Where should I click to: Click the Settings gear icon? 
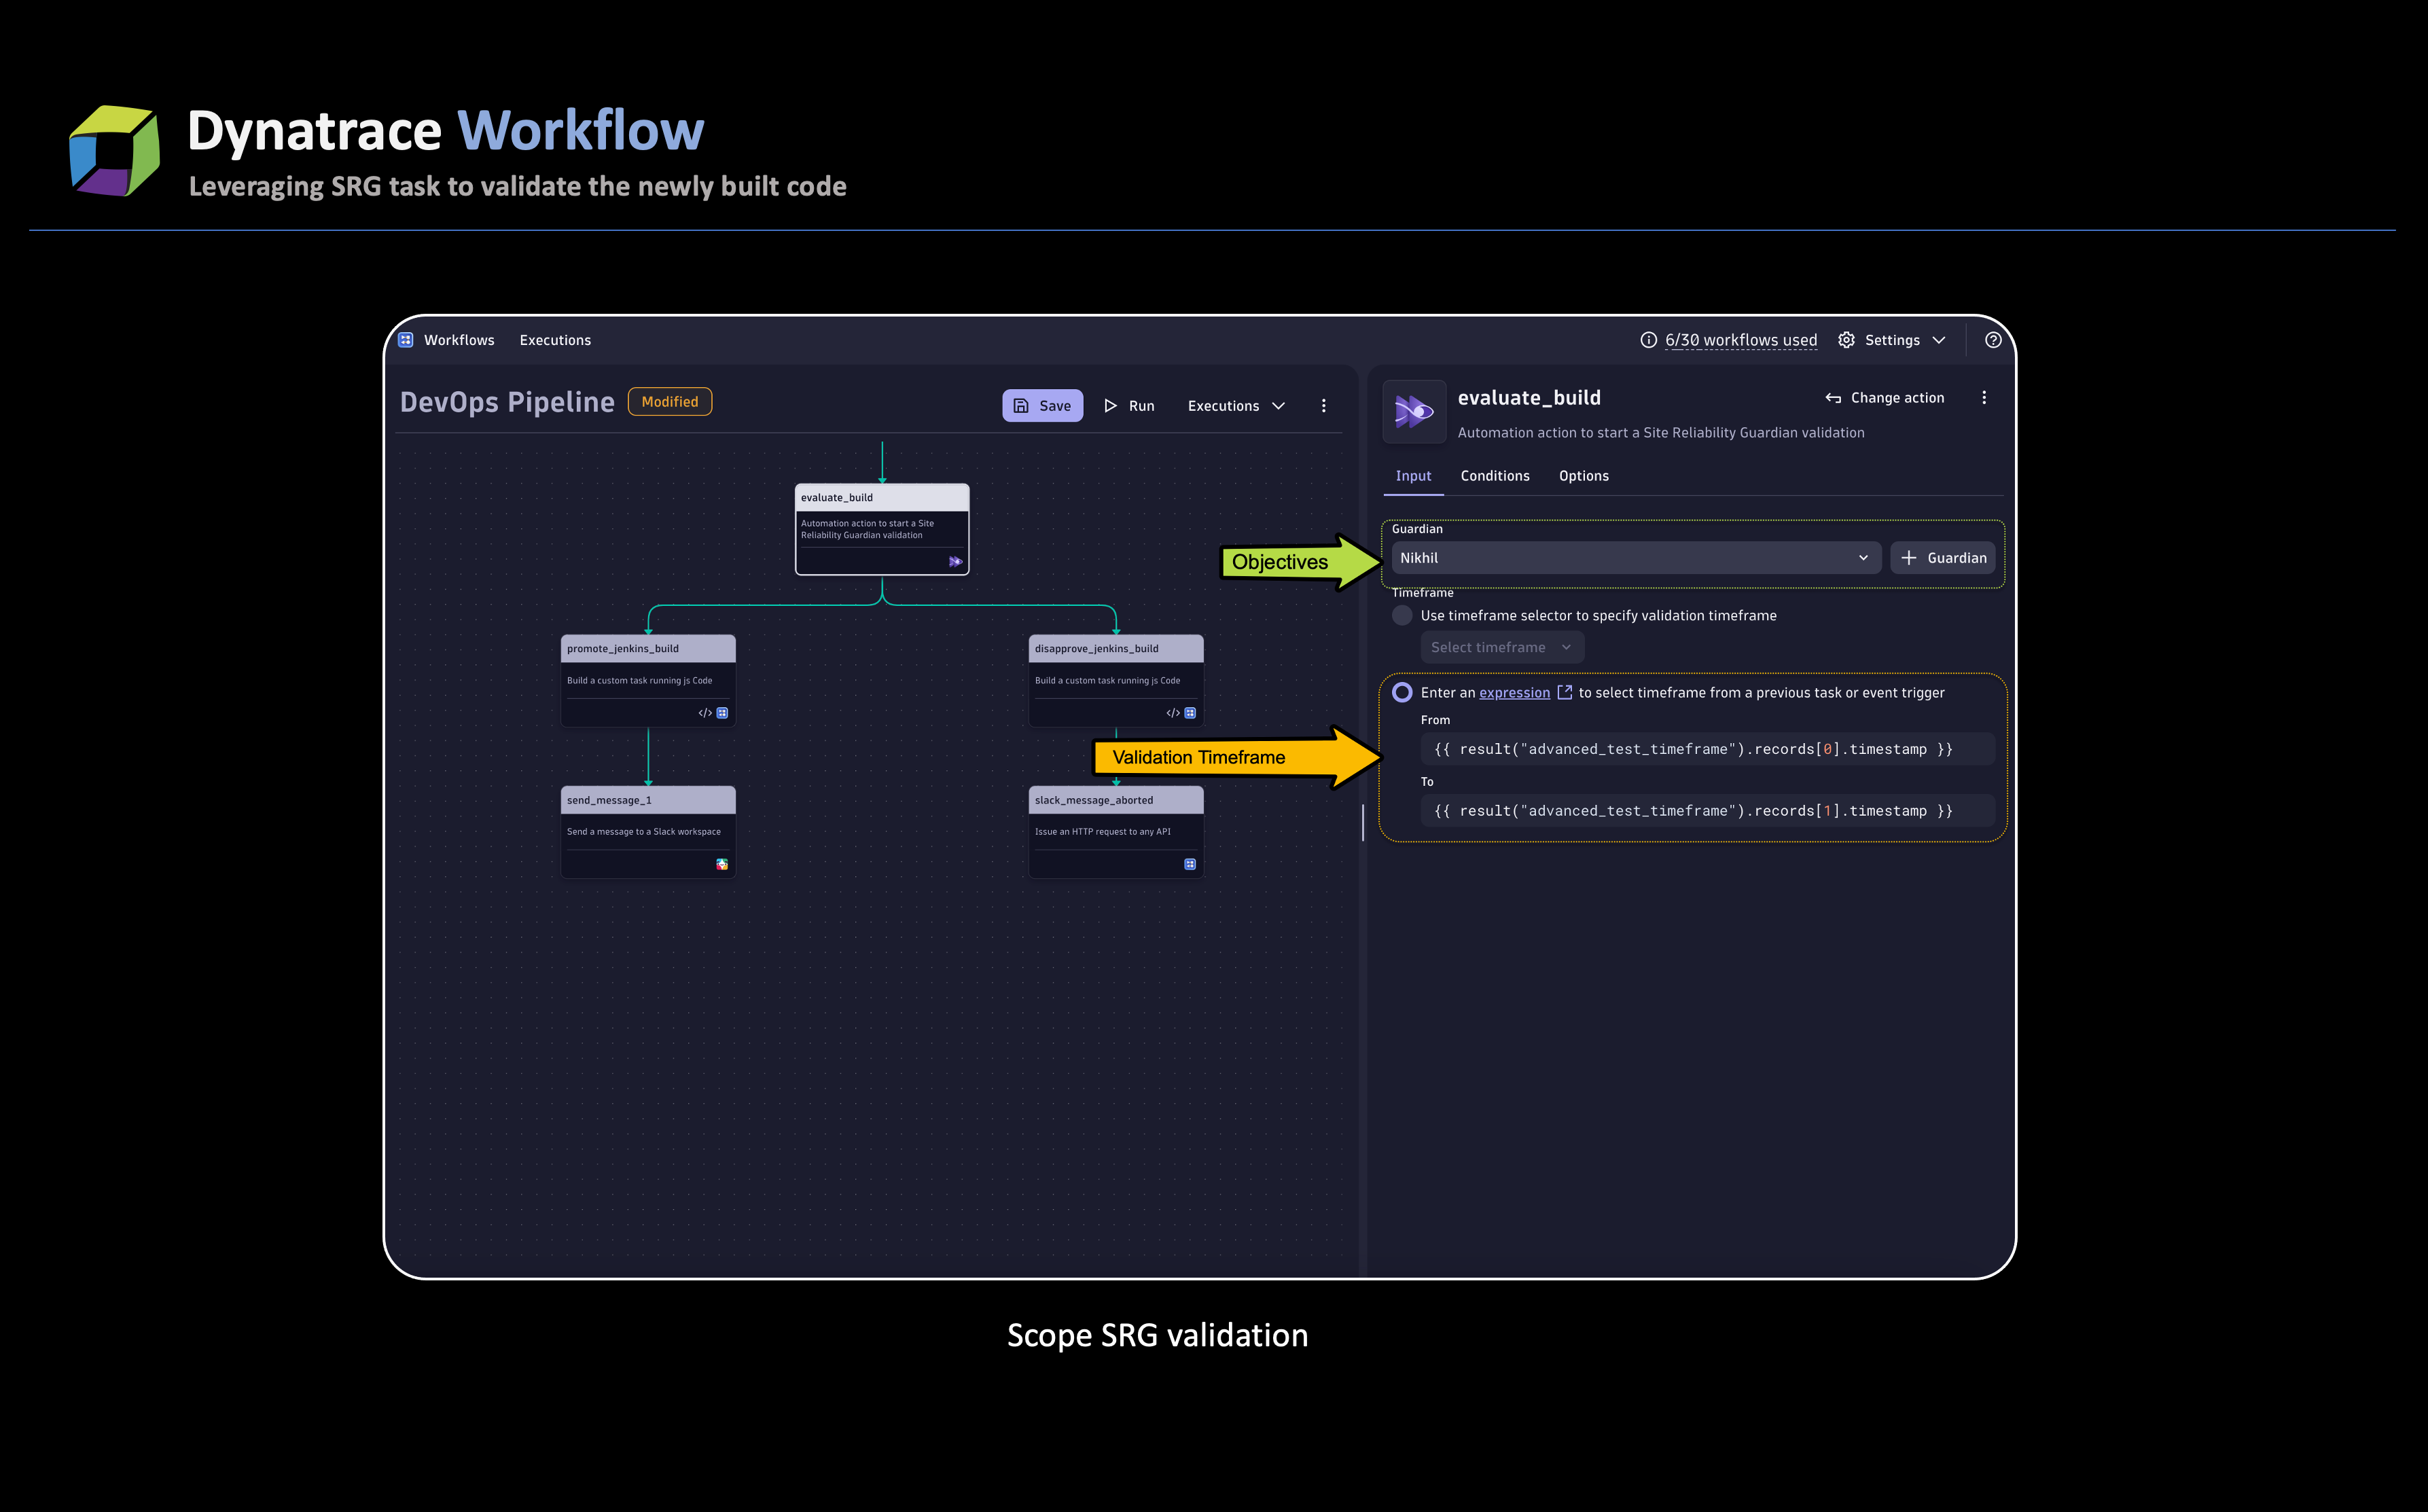click(1846, 340)
